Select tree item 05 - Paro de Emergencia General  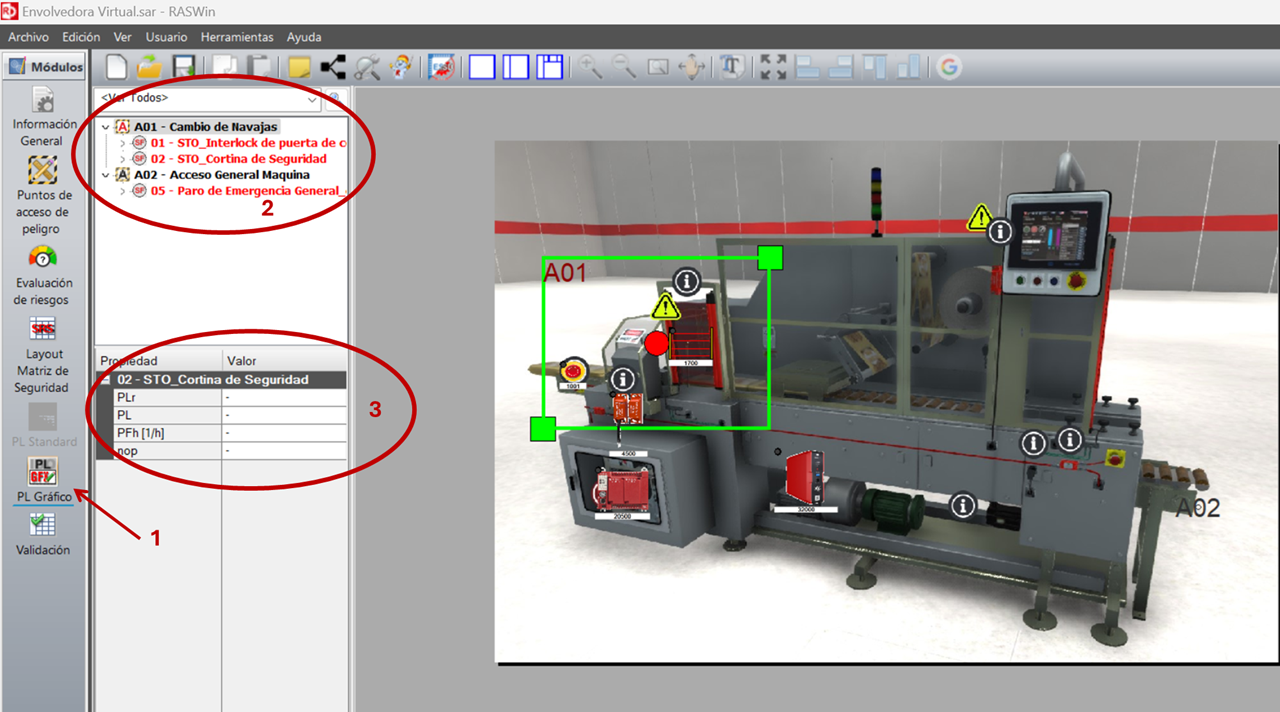tap(248, 191)
